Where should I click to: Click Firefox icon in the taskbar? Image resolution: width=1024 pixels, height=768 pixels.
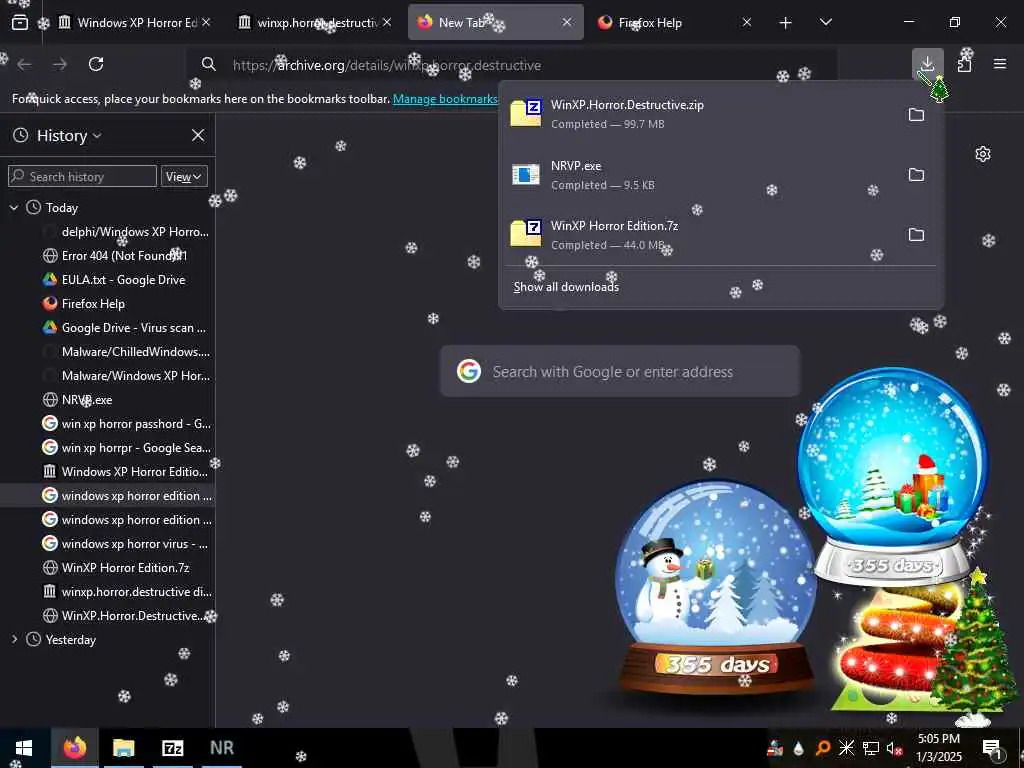(75, 748)
